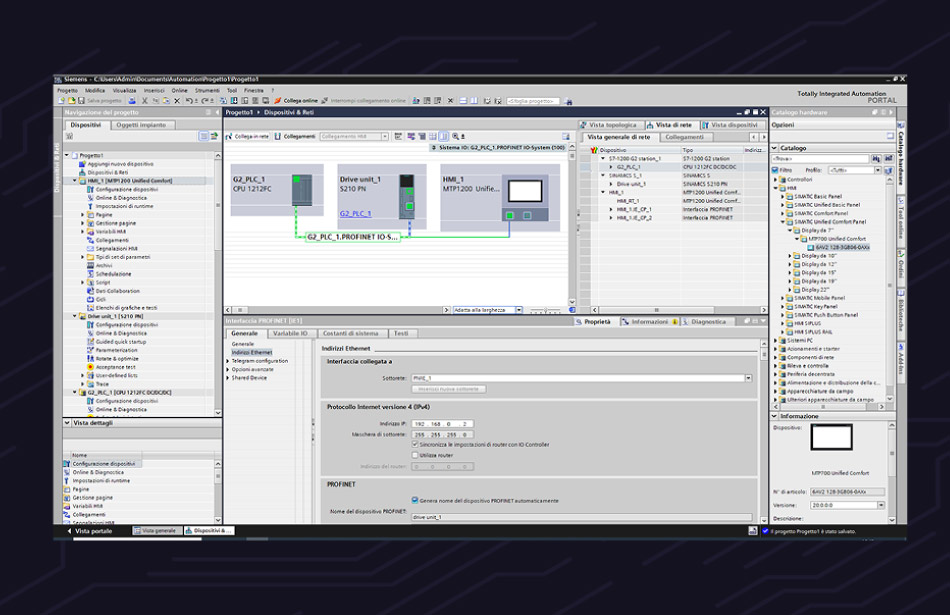This screenshot has height=615, width=950.
Task: Open the Variabile IO tab
Action: pyautogui.click(x=290, y=333)
